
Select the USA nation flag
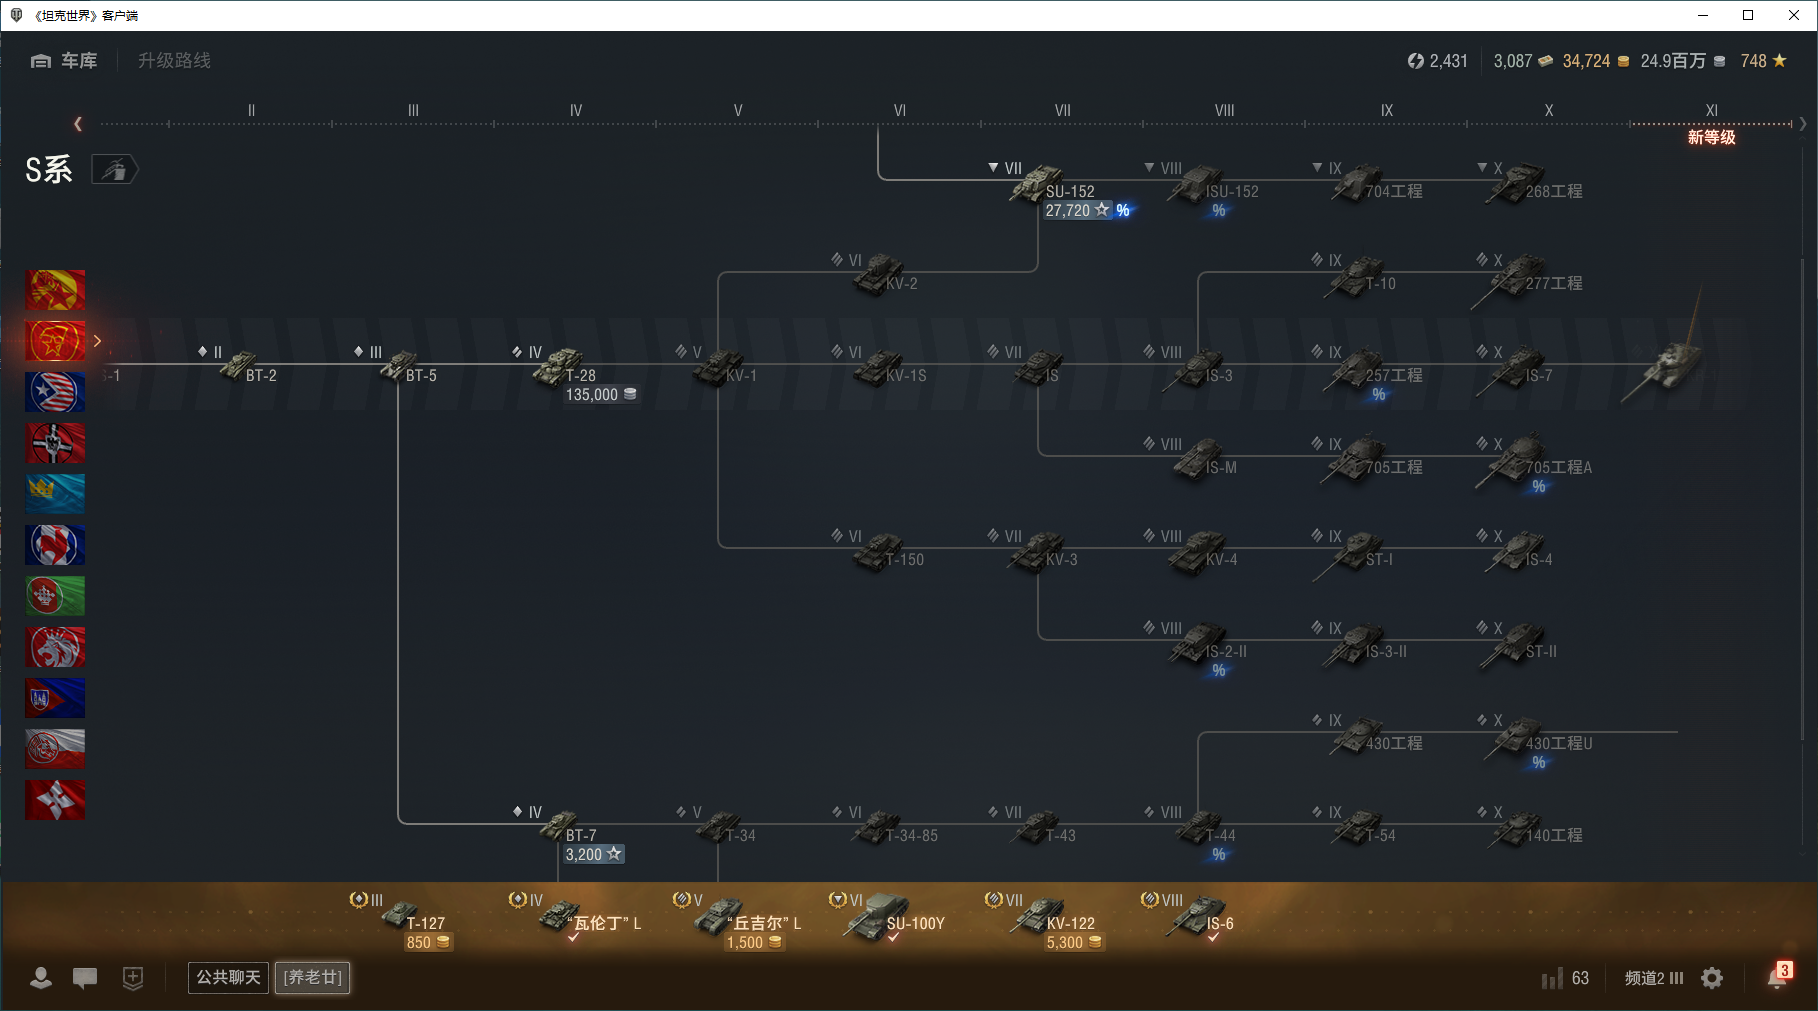coord(55,392)
